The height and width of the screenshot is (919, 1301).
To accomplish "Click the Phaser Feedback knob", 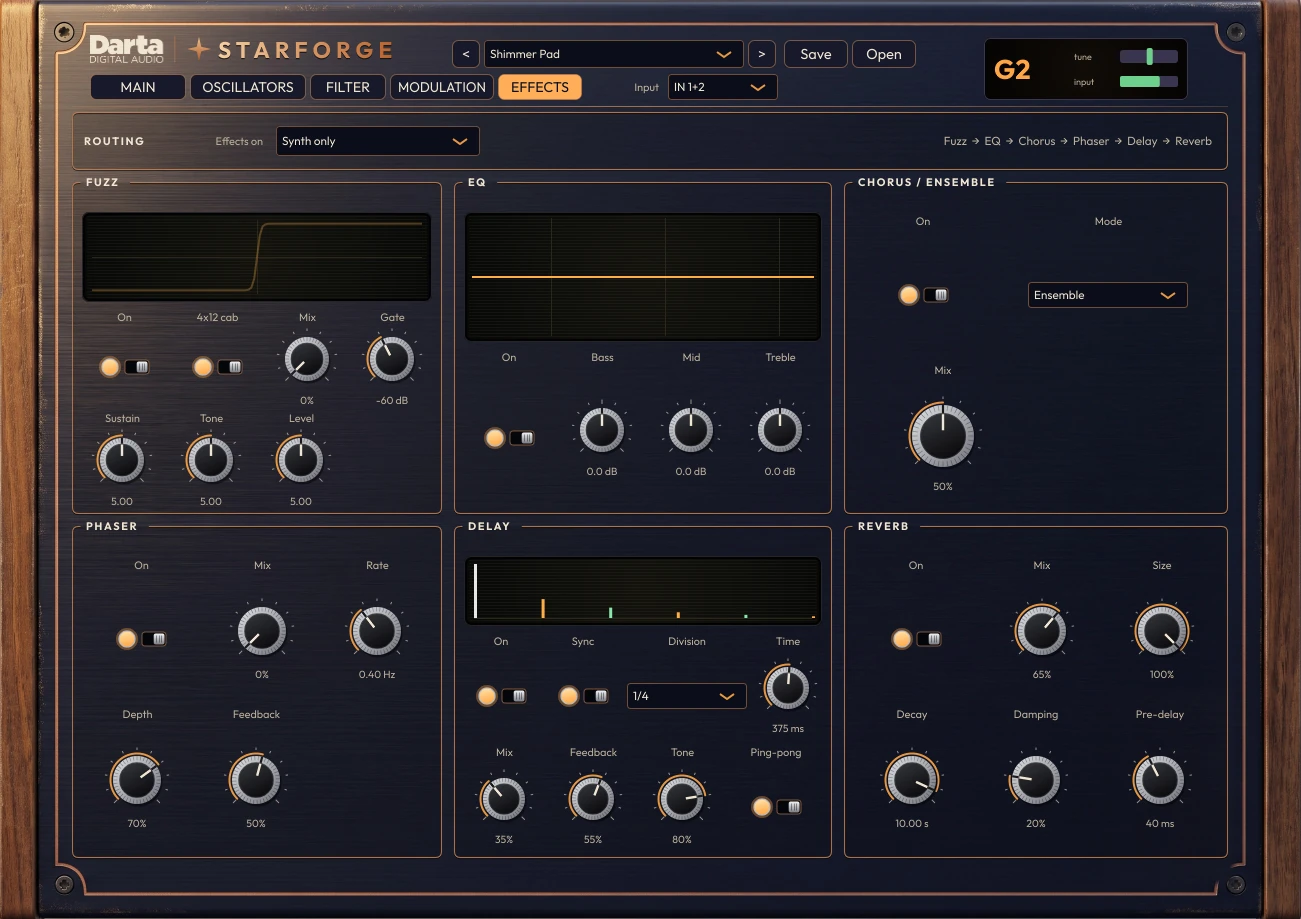I will [256, 779].
